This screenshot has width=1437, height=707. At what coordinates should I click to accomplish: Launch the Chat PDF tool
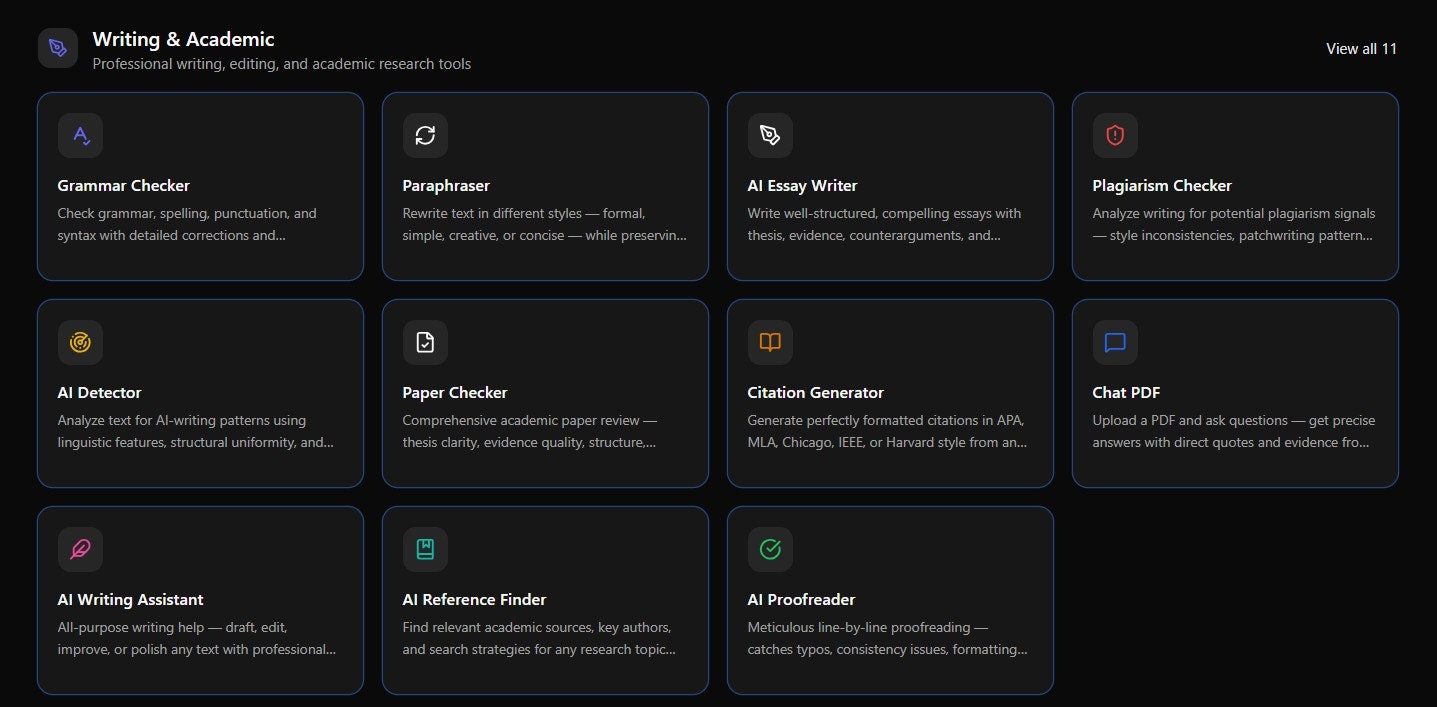coord(1235,393)
